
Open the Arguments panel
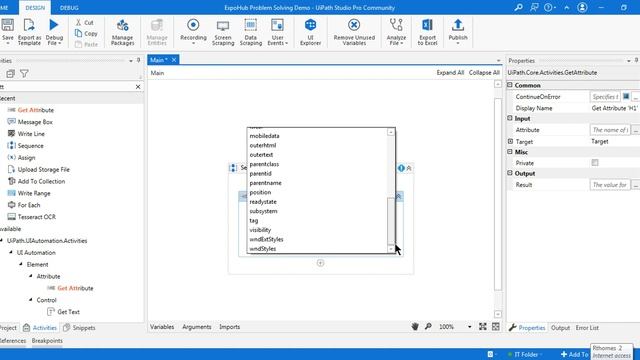click(x=197, y=327)
